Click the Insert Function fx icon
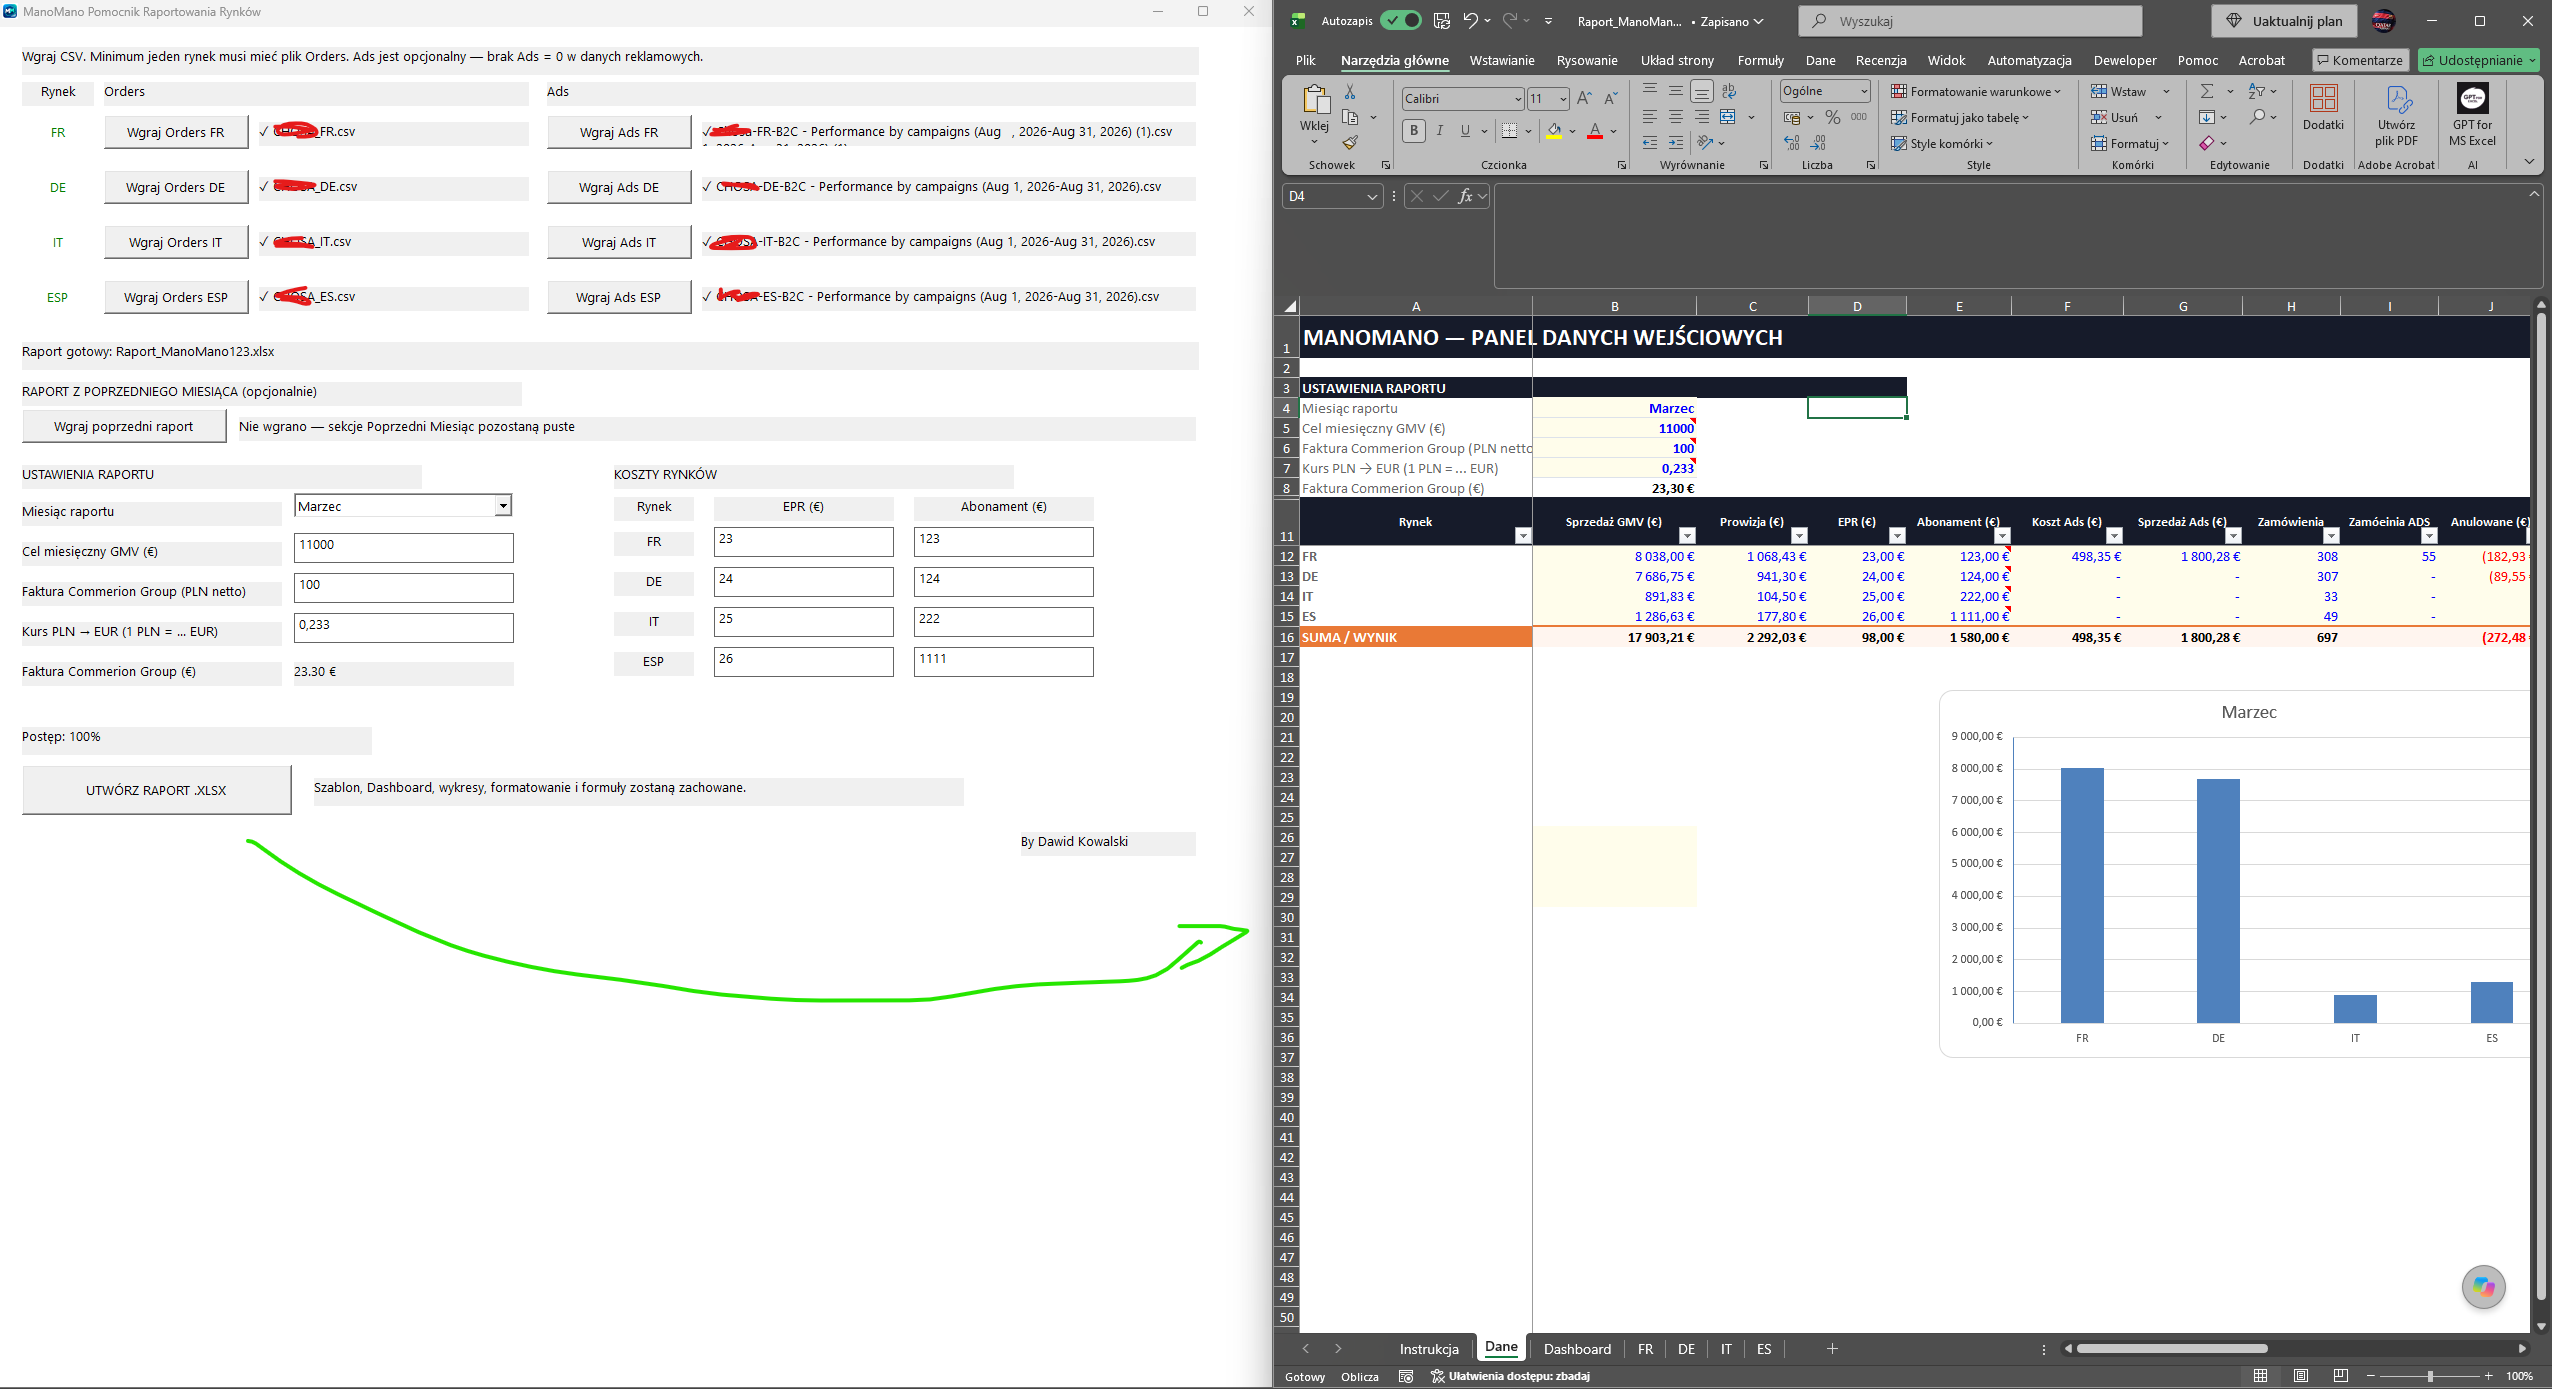 [1465, 196]
